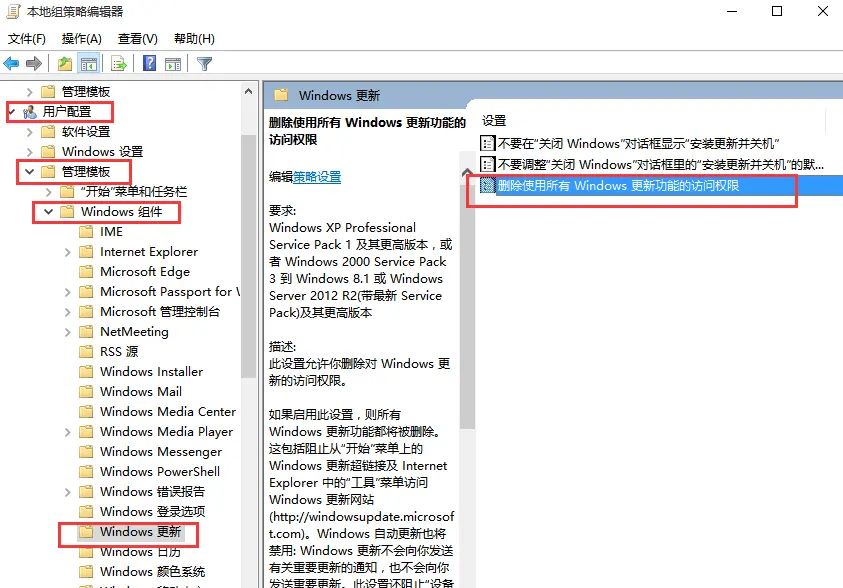The height and width of the screenshot is (588, 843).
Task: Click the Forward arrow toolbar icon
Action: (34, 64)
